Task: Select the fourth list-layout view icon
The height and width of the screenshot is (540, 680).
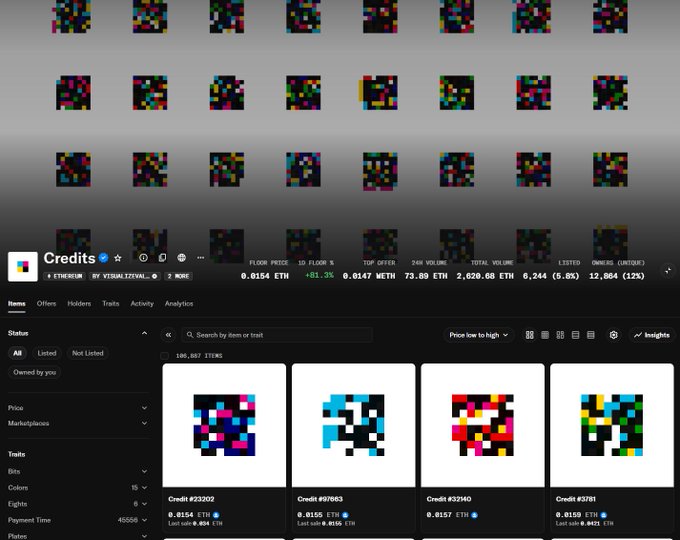Action: [575, 335]
